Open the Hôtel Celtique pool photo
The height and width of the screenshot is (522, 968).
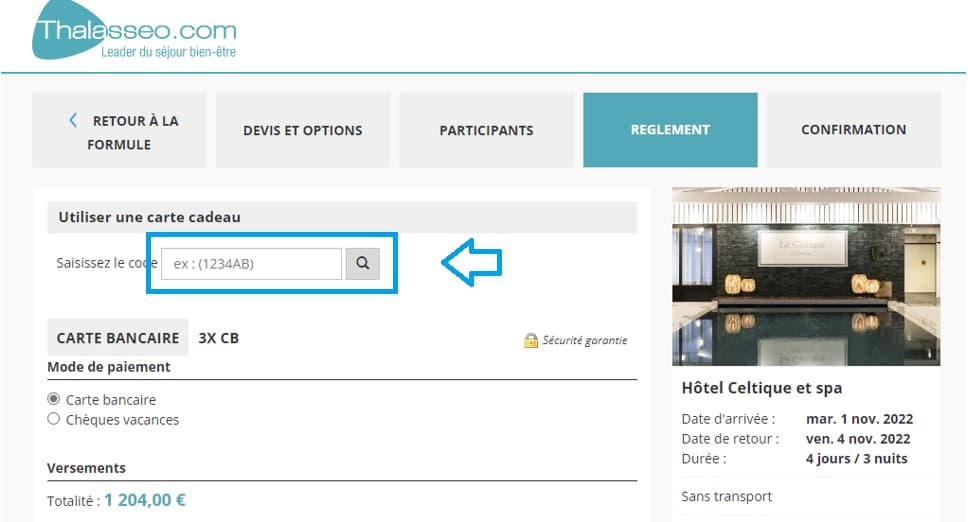[x=806, y=276]
